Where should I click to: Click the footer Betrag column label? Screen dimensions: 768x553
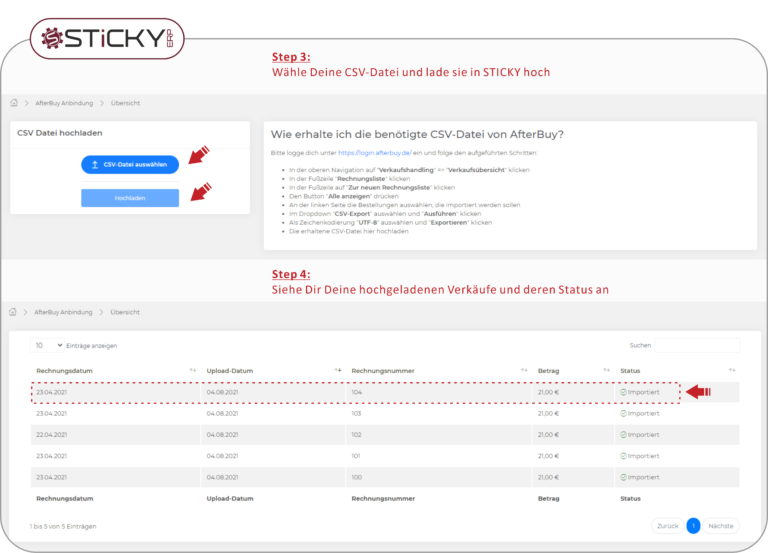tap(548, 499)
